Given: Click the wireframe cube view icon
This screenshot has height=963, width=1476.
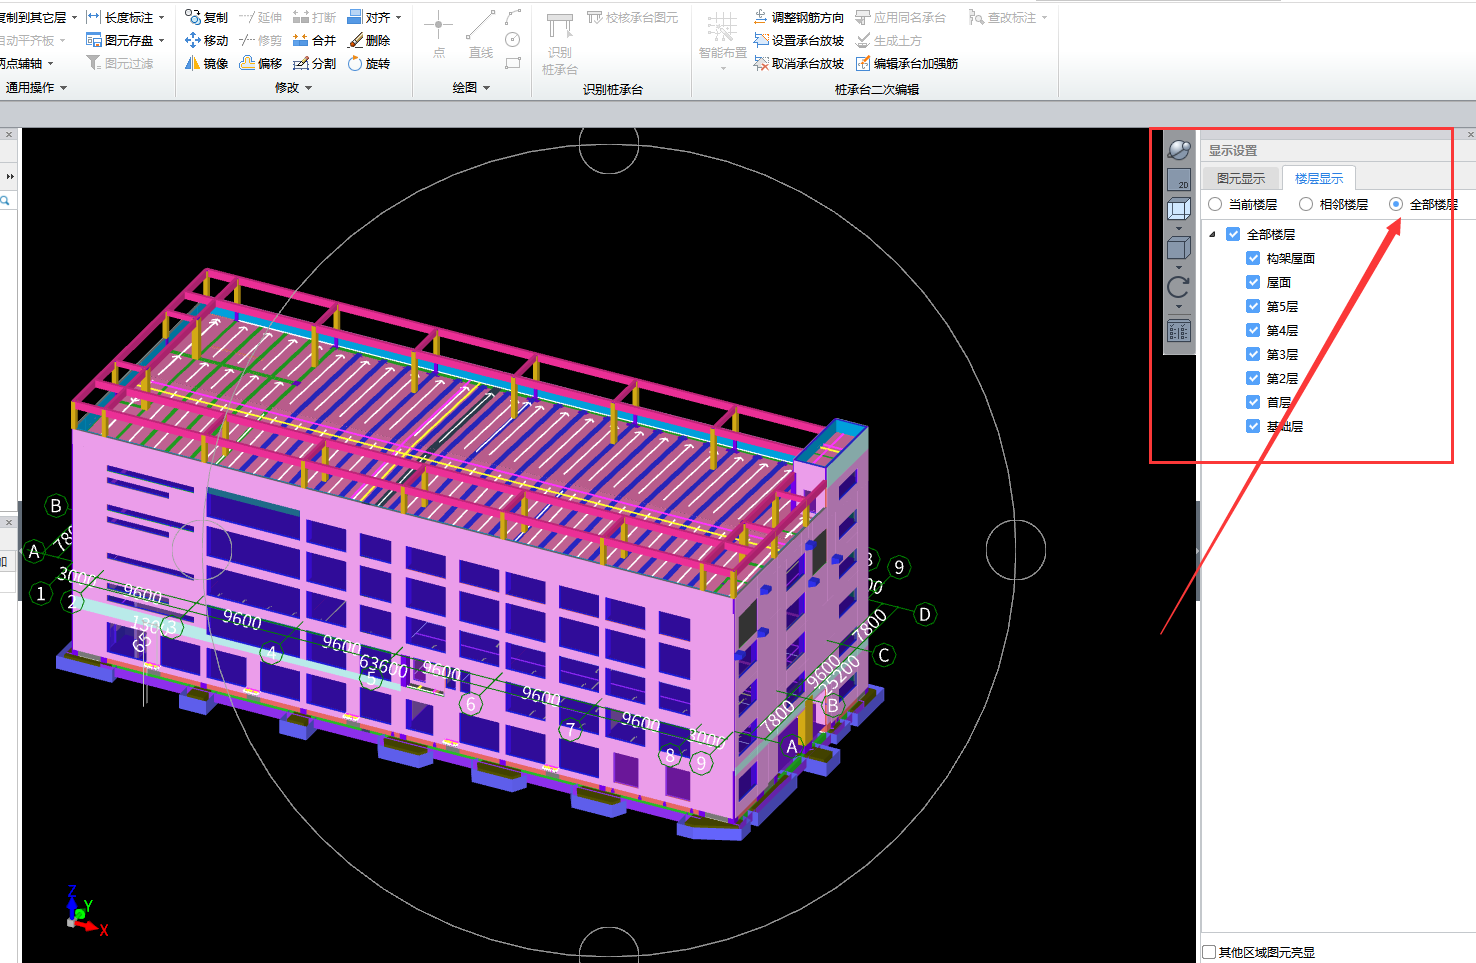Looking at the screenshot, I should (x=1179, y=209).
